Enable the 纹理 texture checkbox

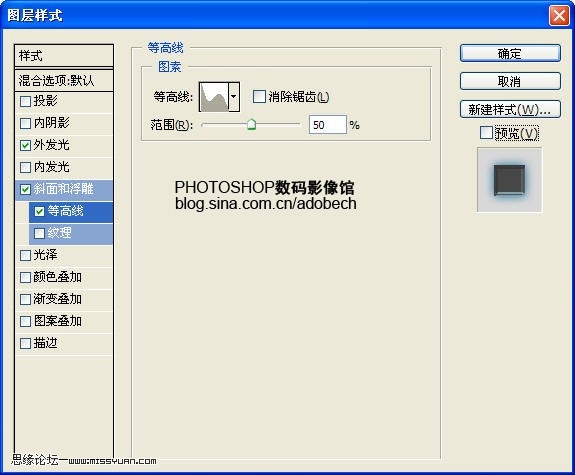[x=39, y=233]
